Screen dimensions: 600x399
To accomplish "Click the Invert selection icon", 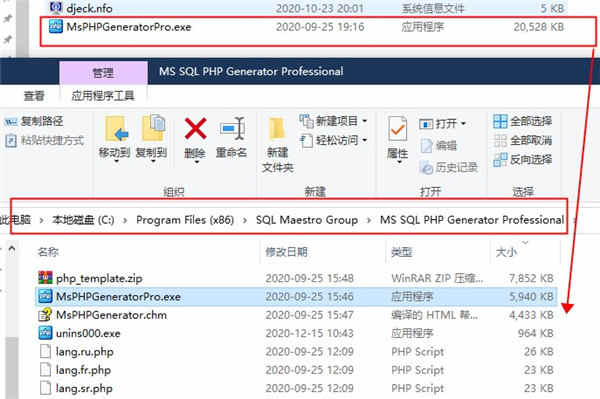I will click(x=500, y=160).
